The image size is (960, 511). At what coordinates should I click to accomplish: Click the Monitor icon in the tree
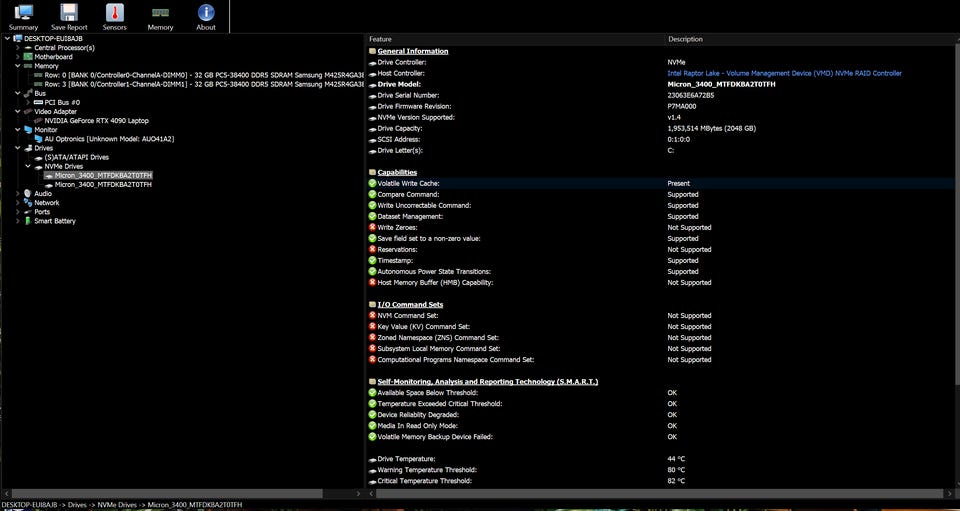28,130
